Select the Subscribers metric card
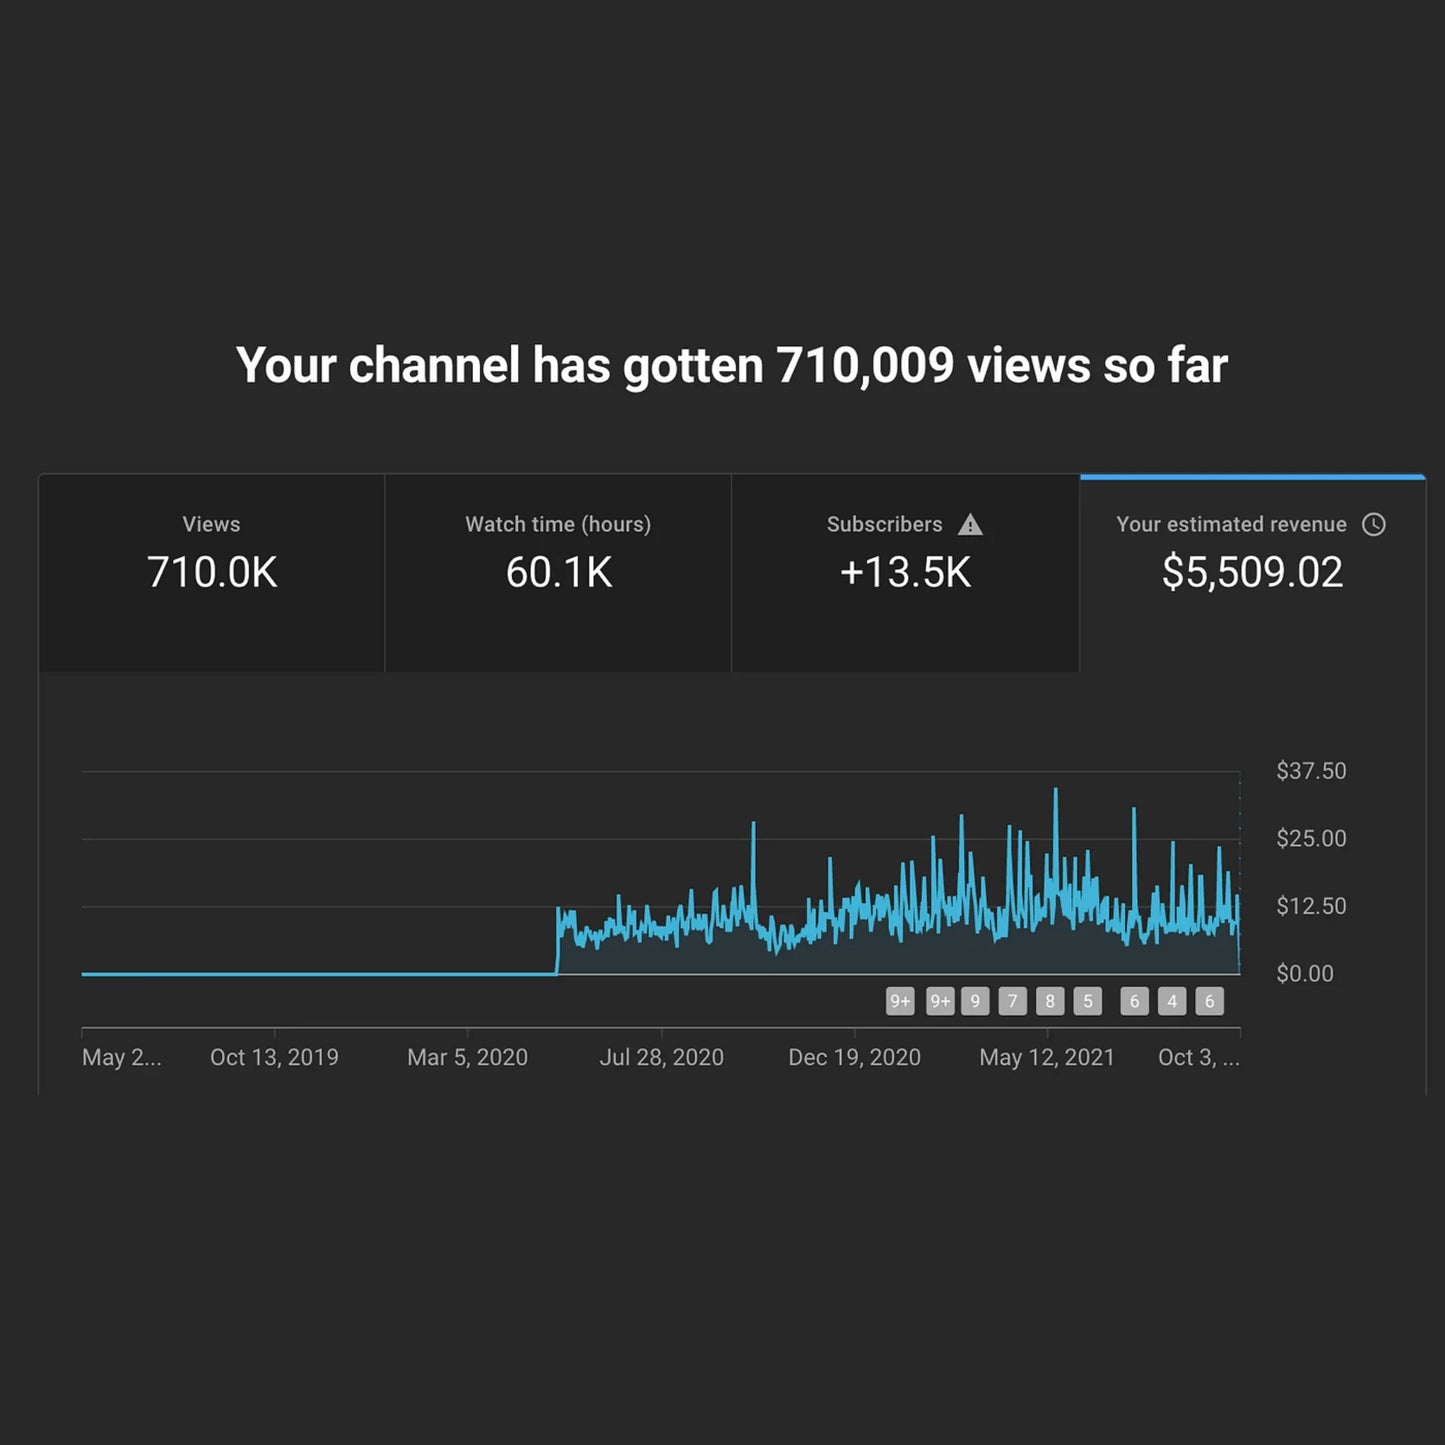The height and width of the screenshot is (1445, 1445). (x=903, y=573)
